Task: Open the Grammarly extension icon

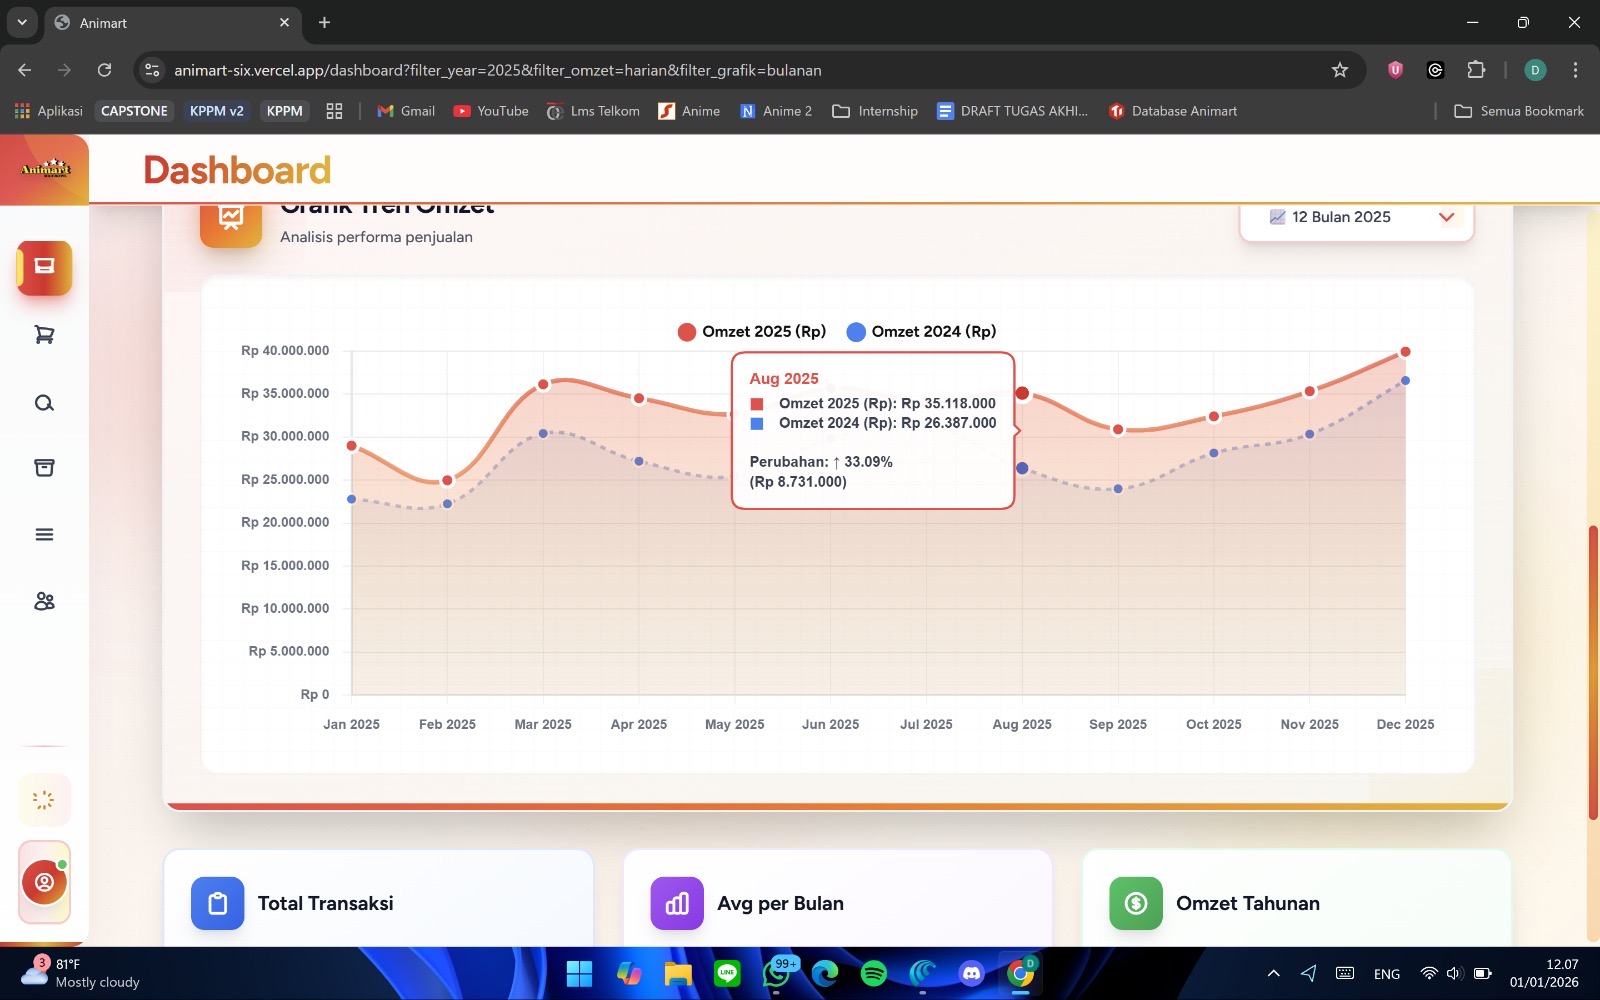Action: point(1435,70)
